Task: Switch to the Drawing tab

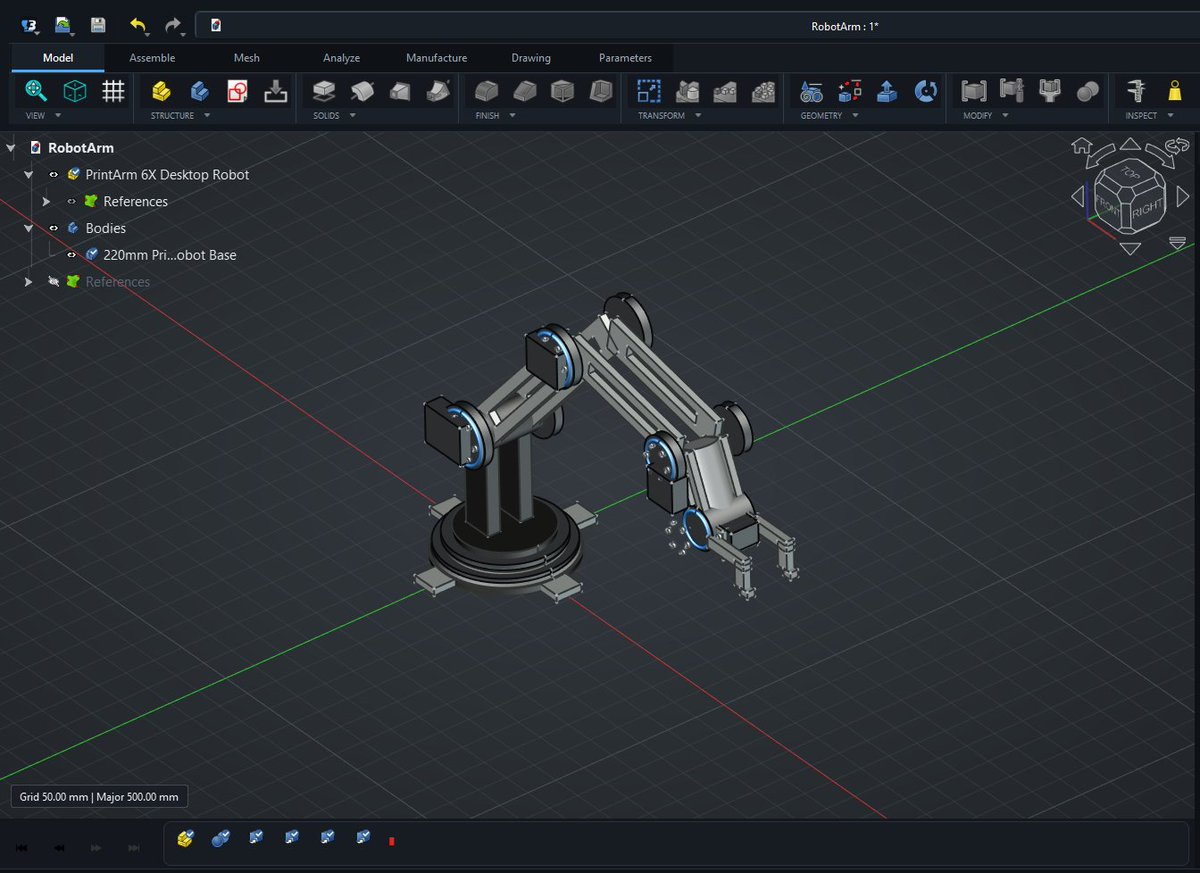Action: tap(531, 58)
